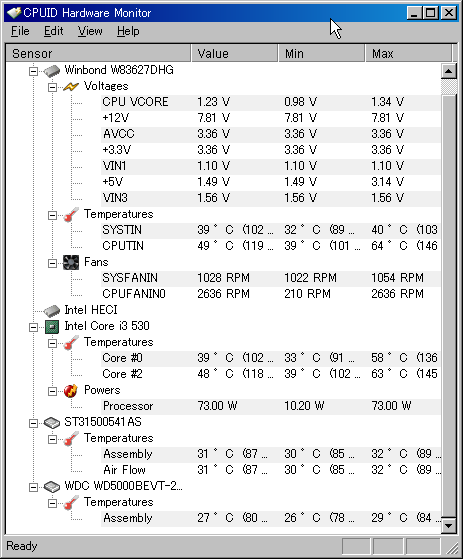Collapse the Intel Core i3 530 node
This screenshot has width=463, height=559.
[x=33, y=327]
